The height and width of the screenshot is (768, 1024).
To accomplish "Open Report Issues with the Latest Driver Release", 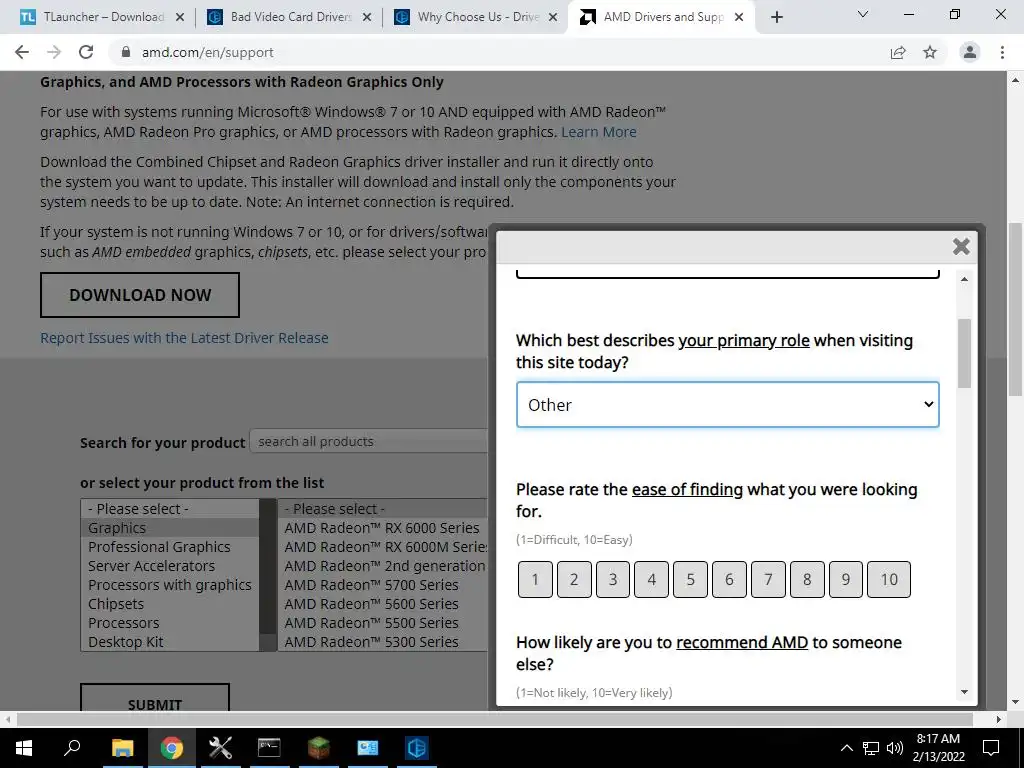I will [x=184, y=338].
